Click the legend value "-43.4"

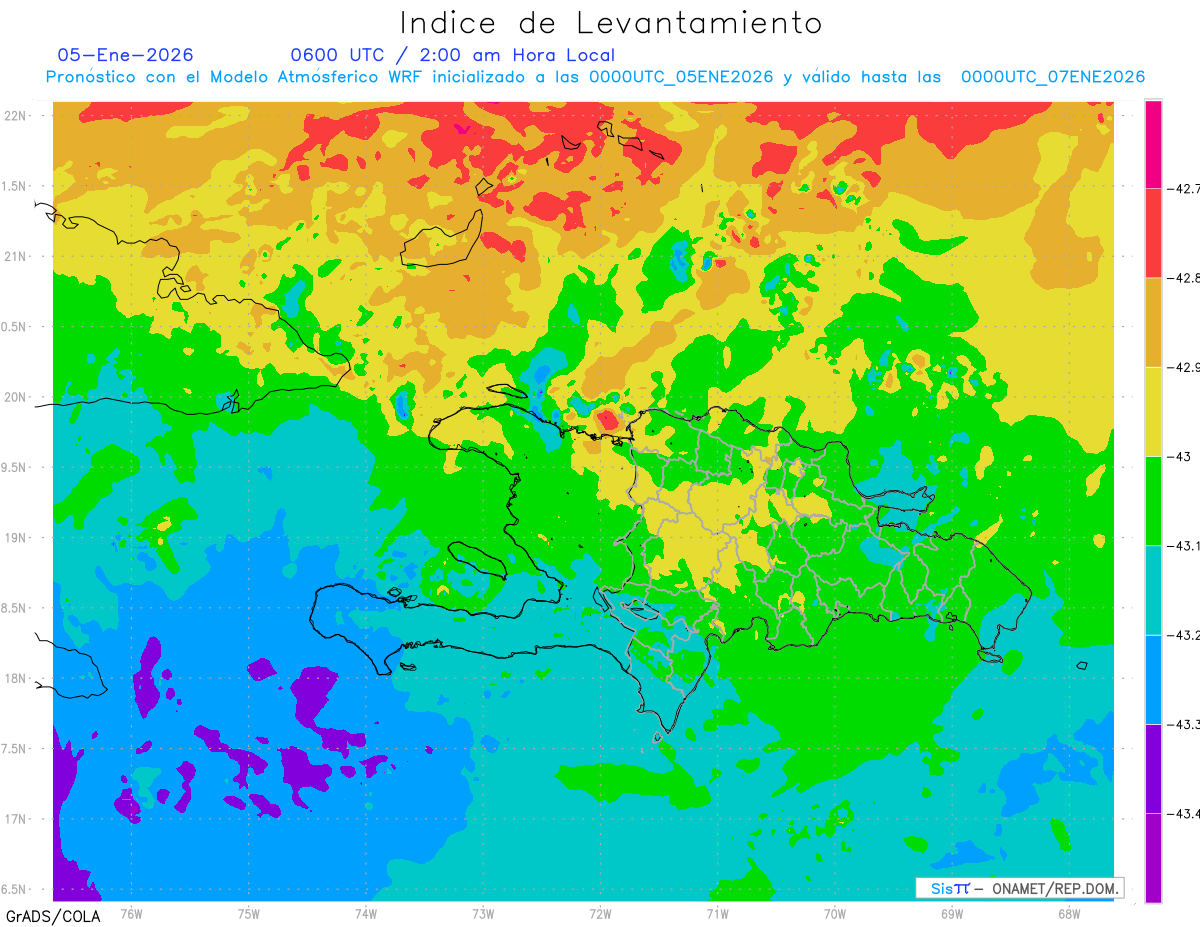[x=1182, y=814]
